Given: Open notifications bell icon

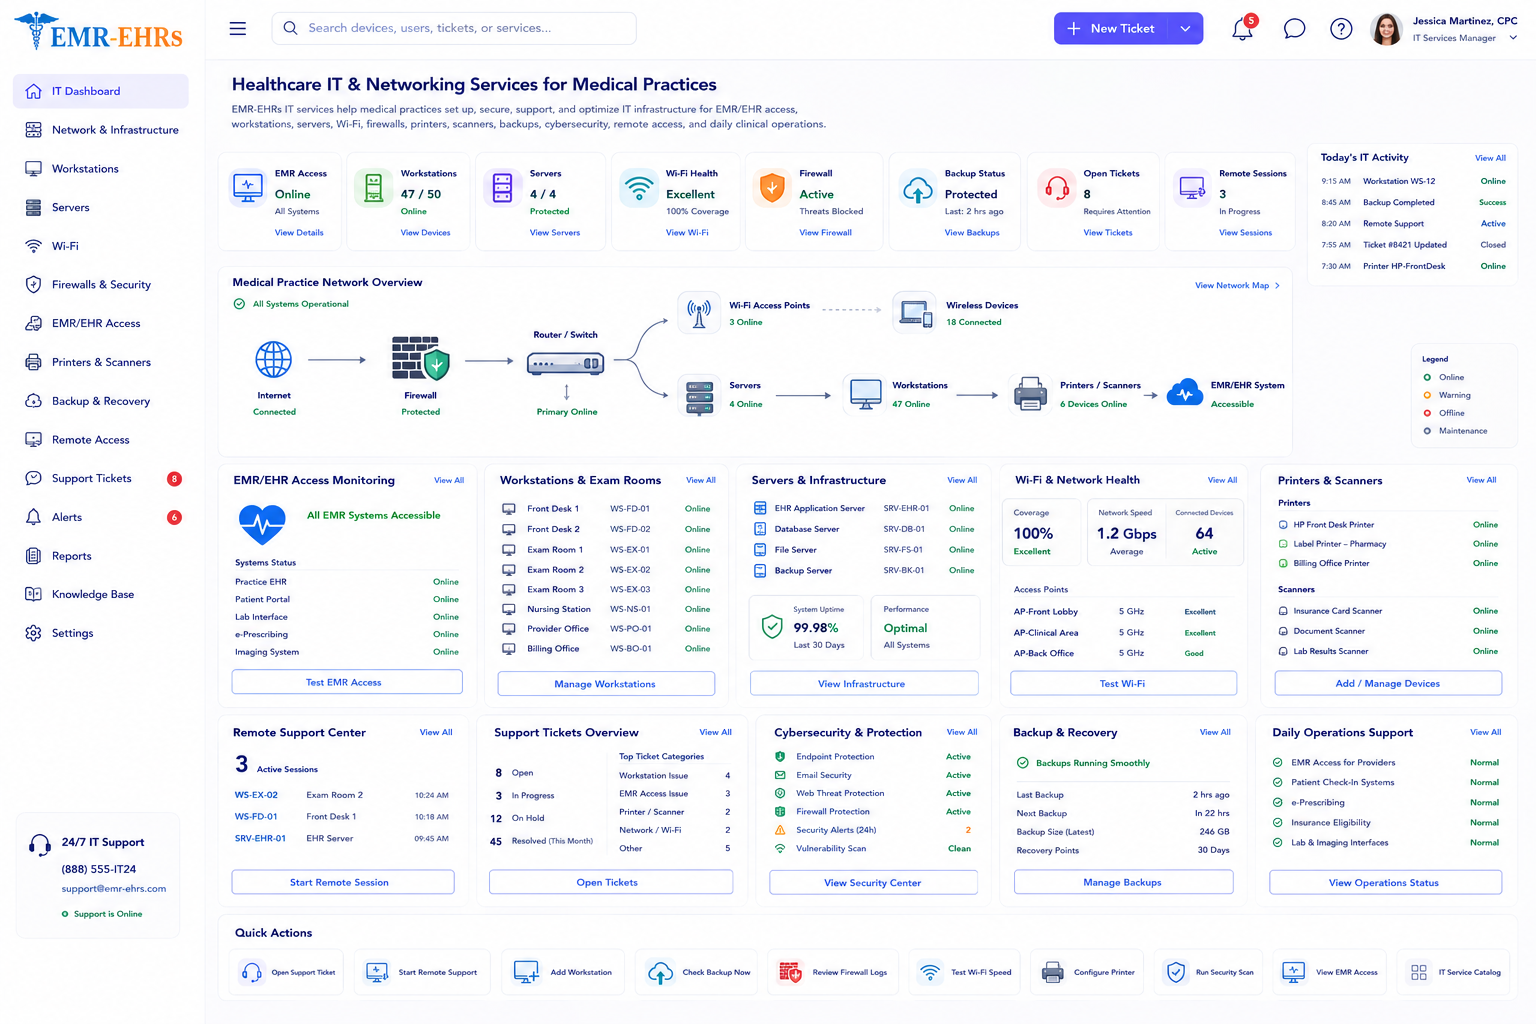Looking at the screenshot, I should [x=1243, y=29].
